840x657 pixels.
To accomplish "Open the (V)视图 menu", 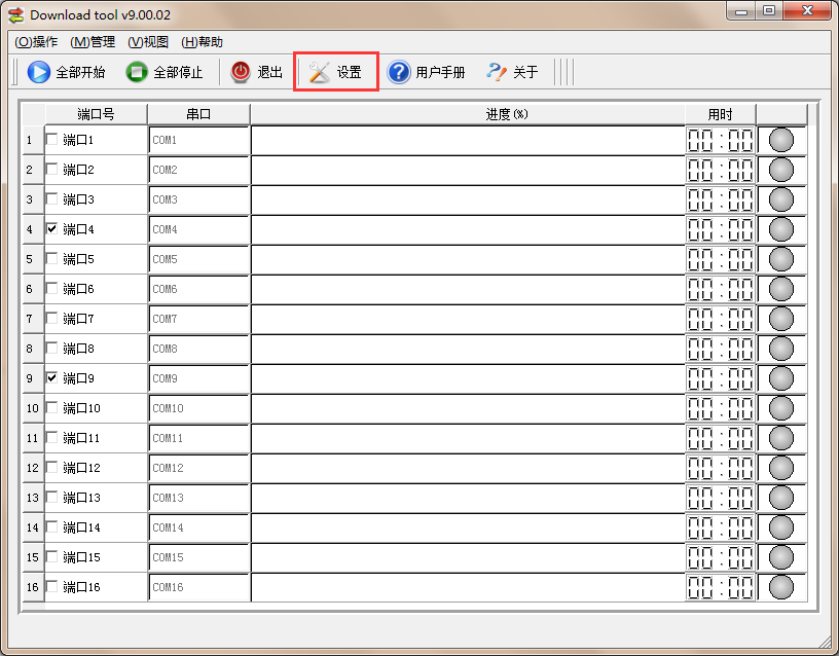I will (148, 42).
